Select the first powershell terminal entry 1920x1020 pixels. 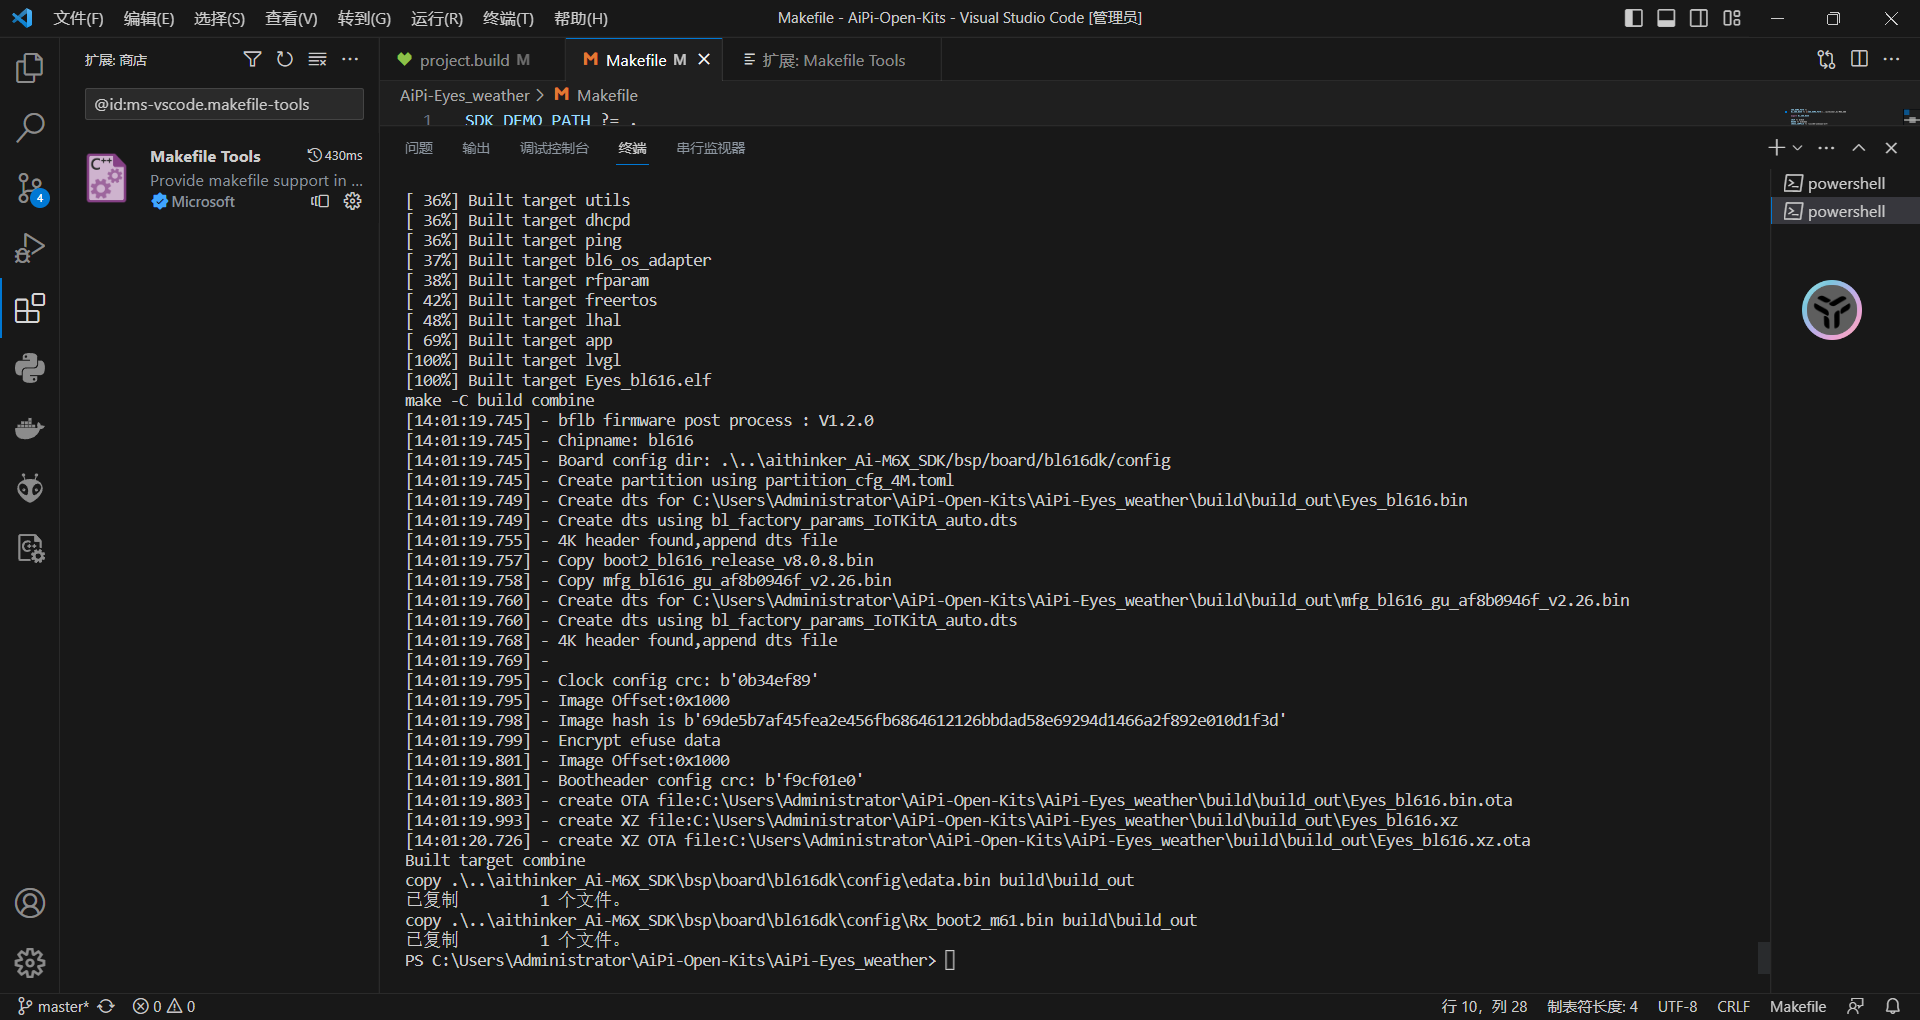pyautogui.click(x=1845, y=183)
